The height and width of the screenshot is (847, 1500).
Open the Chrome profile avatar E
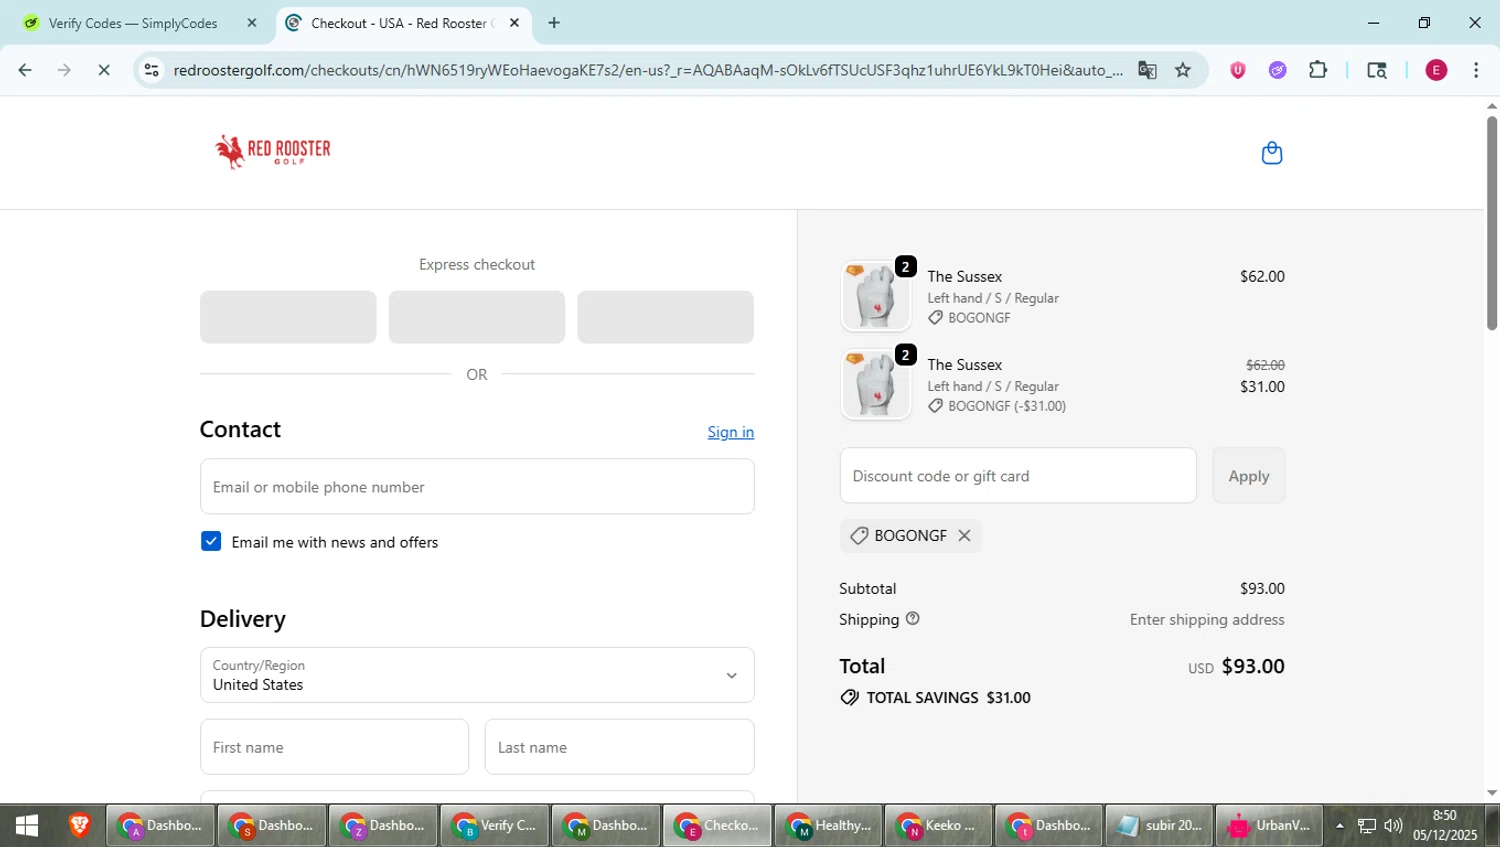1436,70
